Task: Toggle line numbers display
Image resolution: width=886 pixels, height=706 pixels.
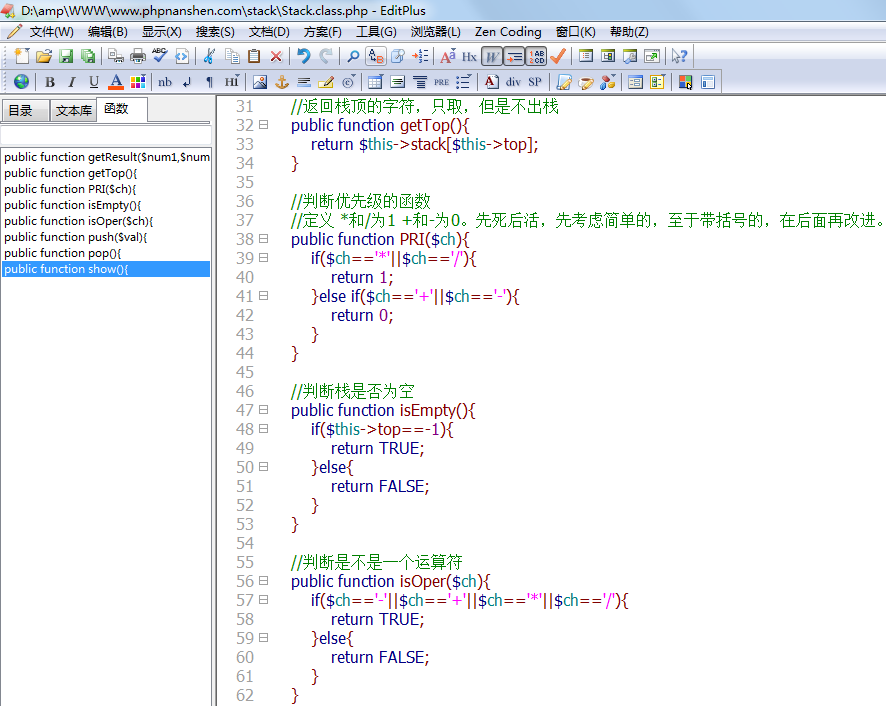Action: pos(536,57)
